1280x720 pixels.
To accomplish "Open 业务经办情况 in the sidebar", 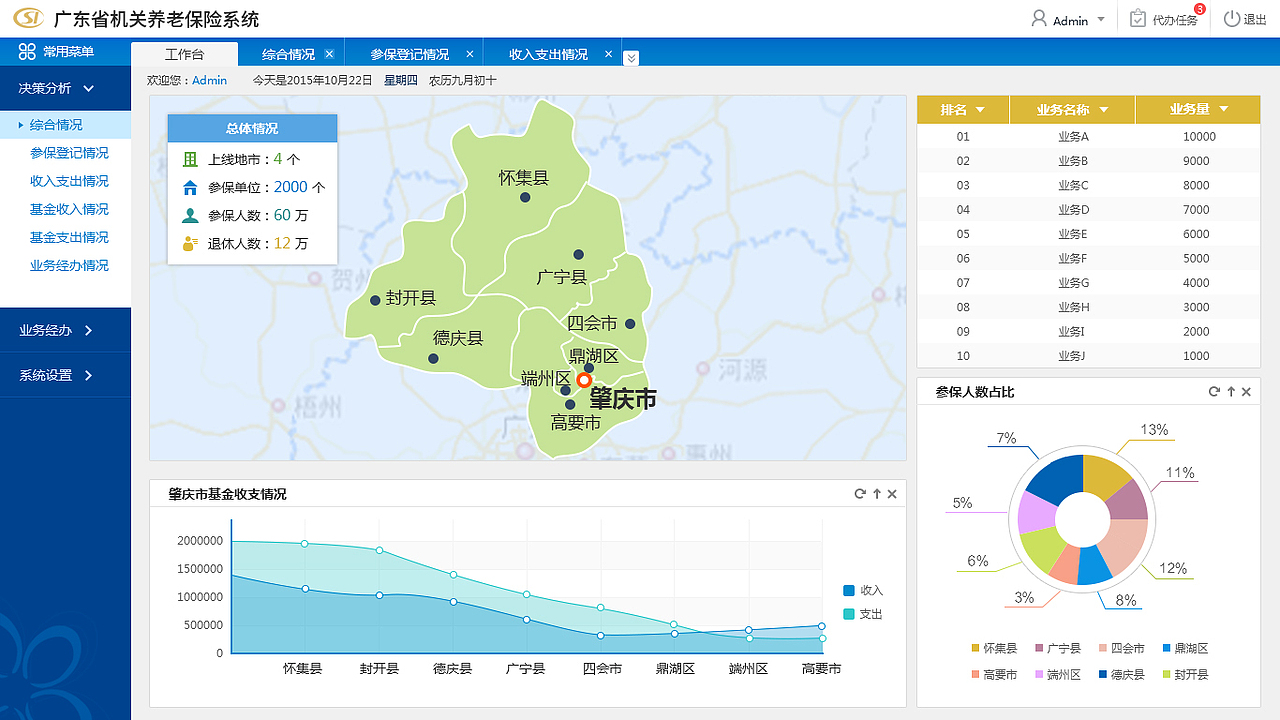I will tap(69, 265).
